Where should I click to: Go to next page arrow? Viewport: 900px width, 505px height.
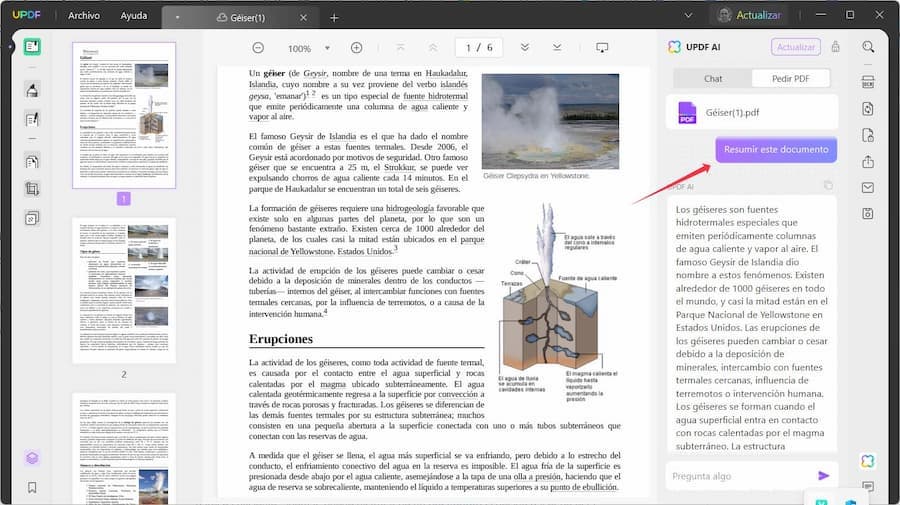pos(525,48)
